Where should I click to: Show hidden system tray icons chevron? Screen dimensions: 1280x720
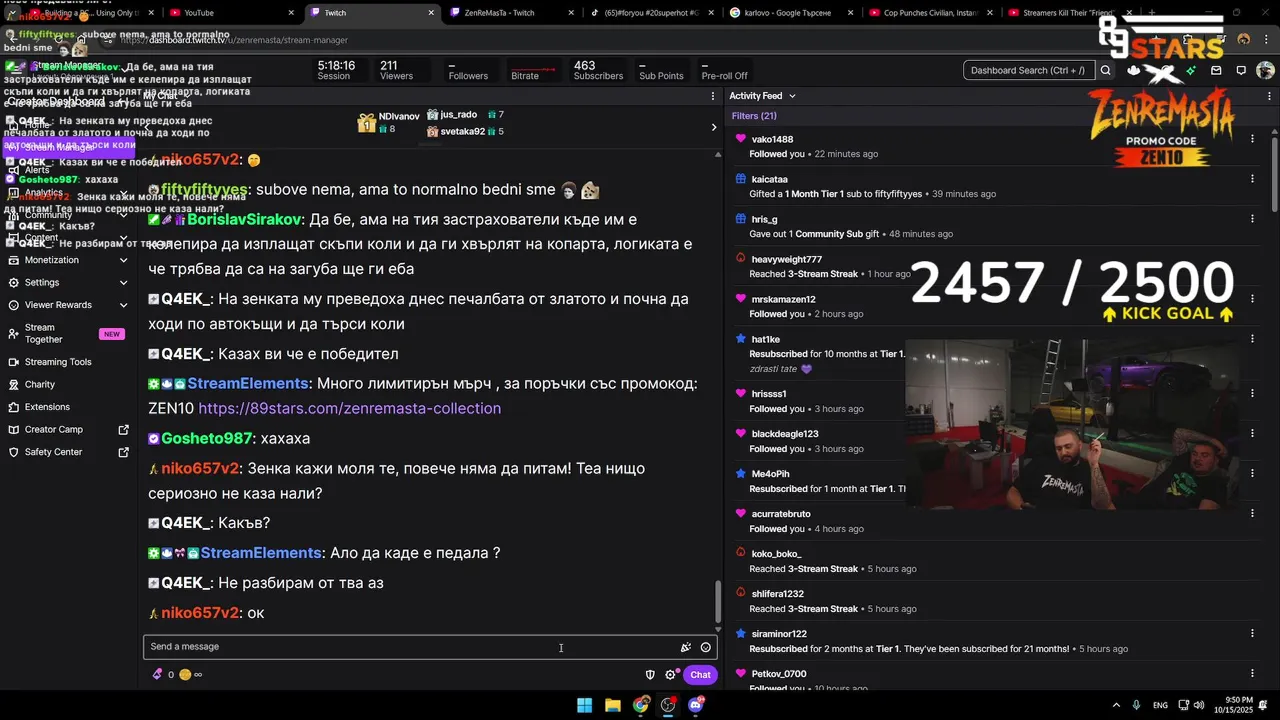(x=1117, y=705)
